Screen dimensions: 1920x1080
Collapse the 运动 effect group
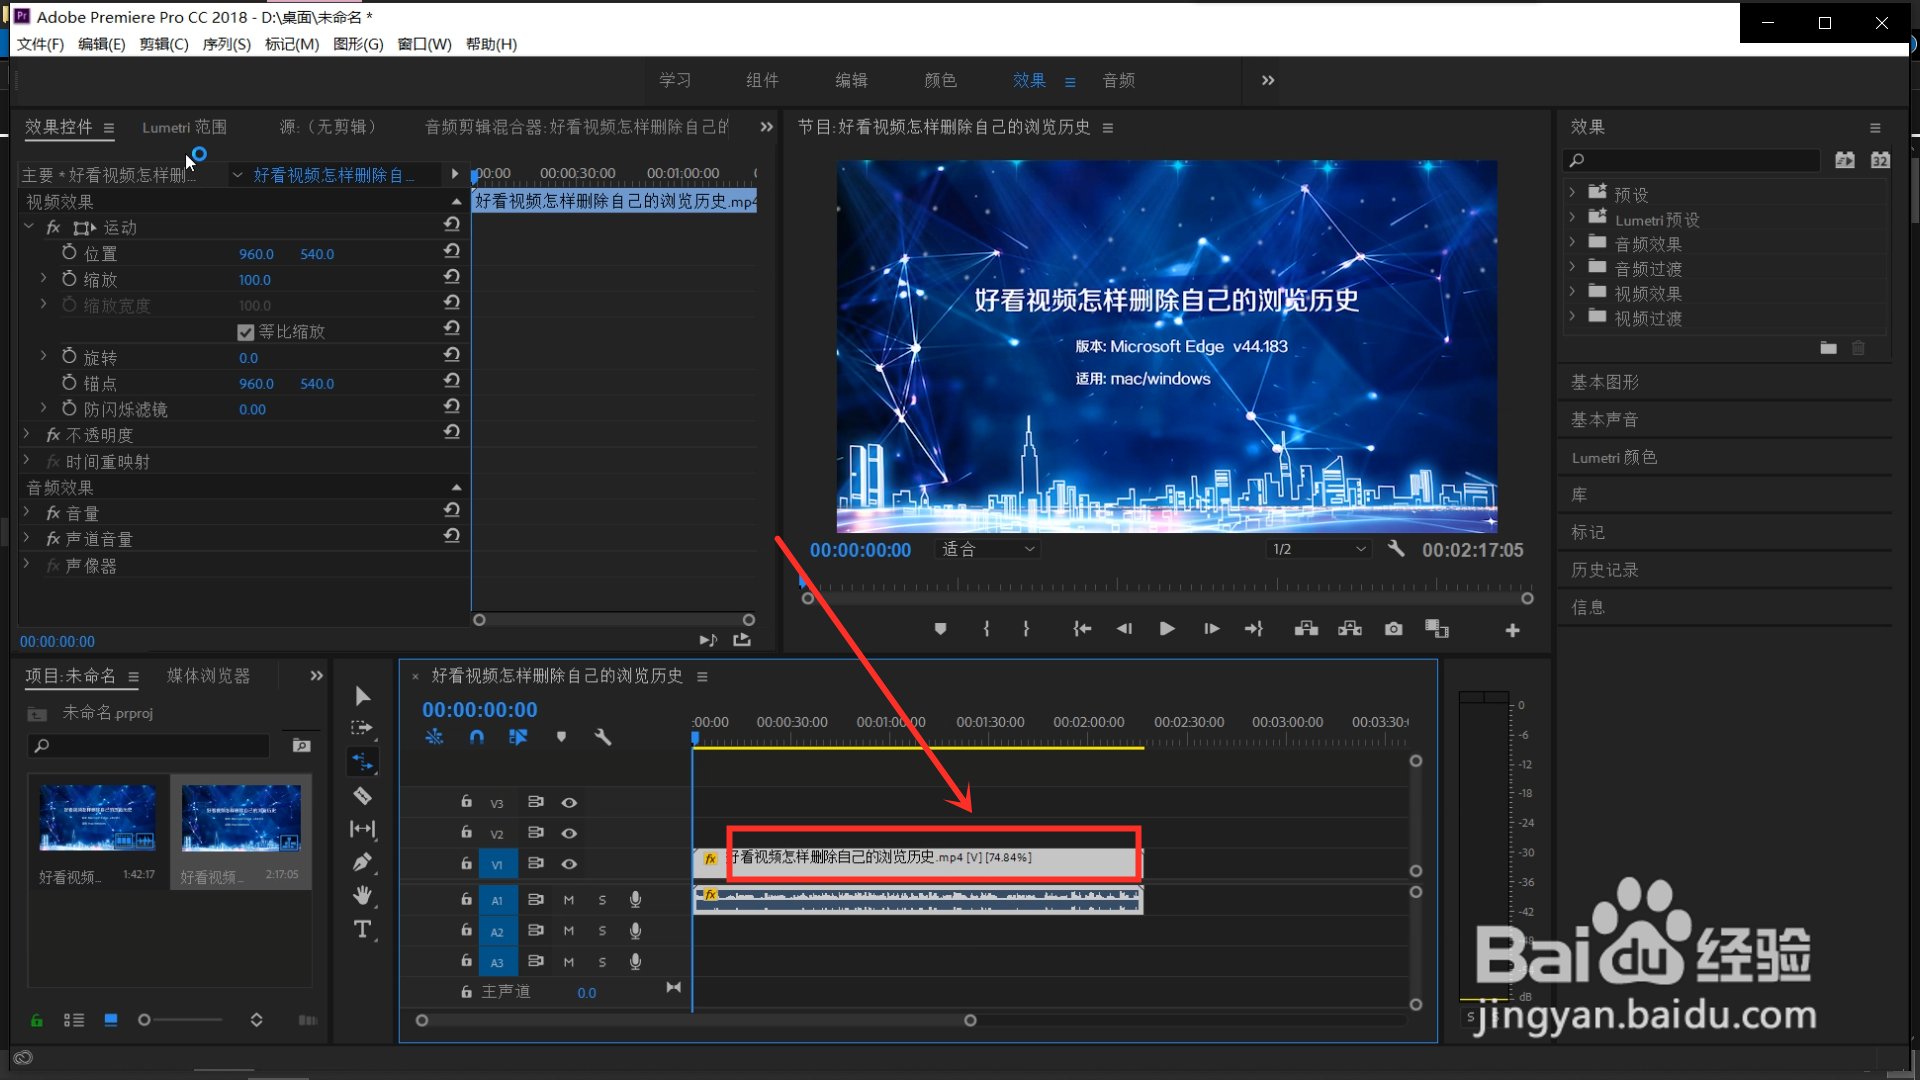tap(28, 227)
